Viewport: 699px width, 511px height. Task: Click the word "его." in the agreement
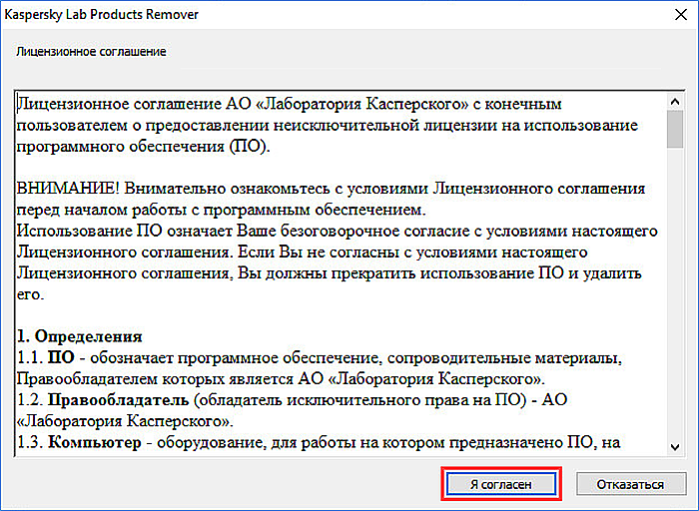[x=30, y=295]
